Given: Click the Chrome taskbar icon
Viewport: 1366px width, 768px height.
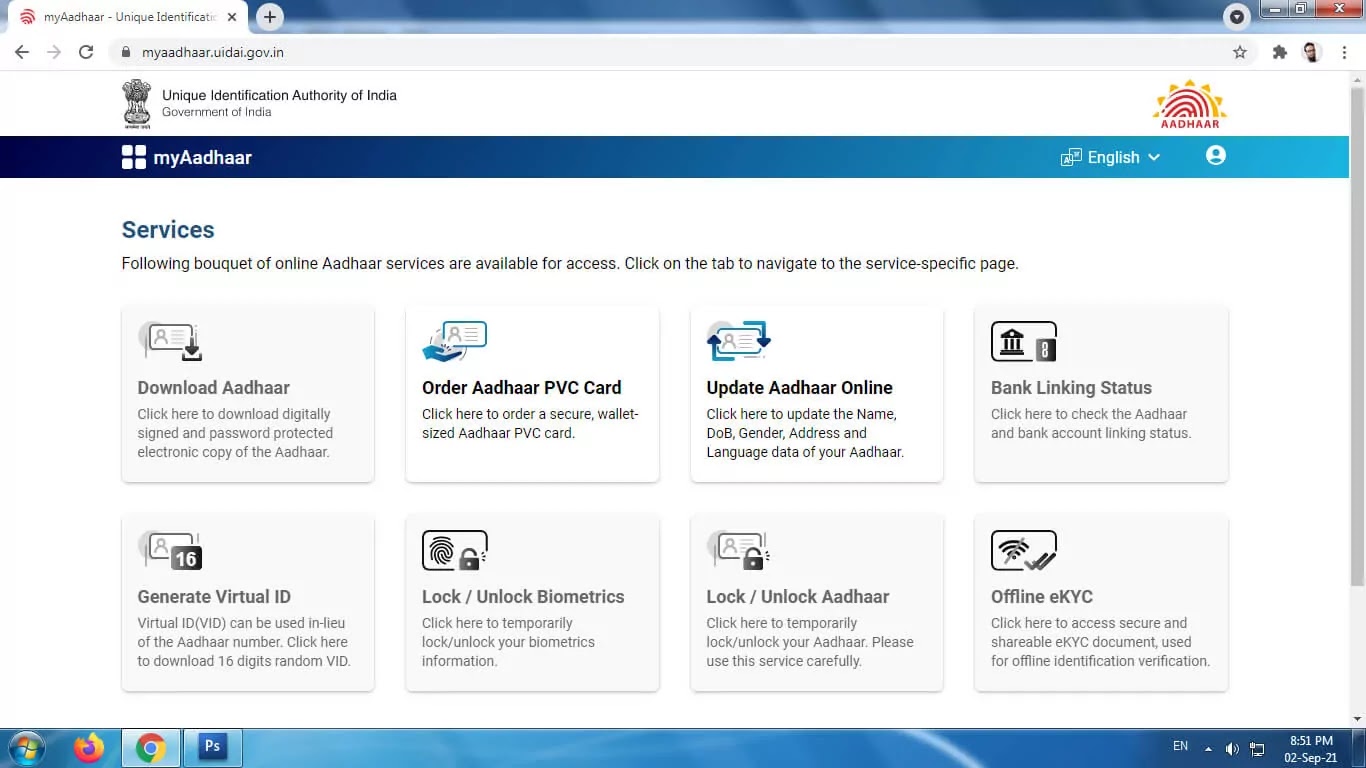Looking at the screenshot, I should (x=151, y=748).
